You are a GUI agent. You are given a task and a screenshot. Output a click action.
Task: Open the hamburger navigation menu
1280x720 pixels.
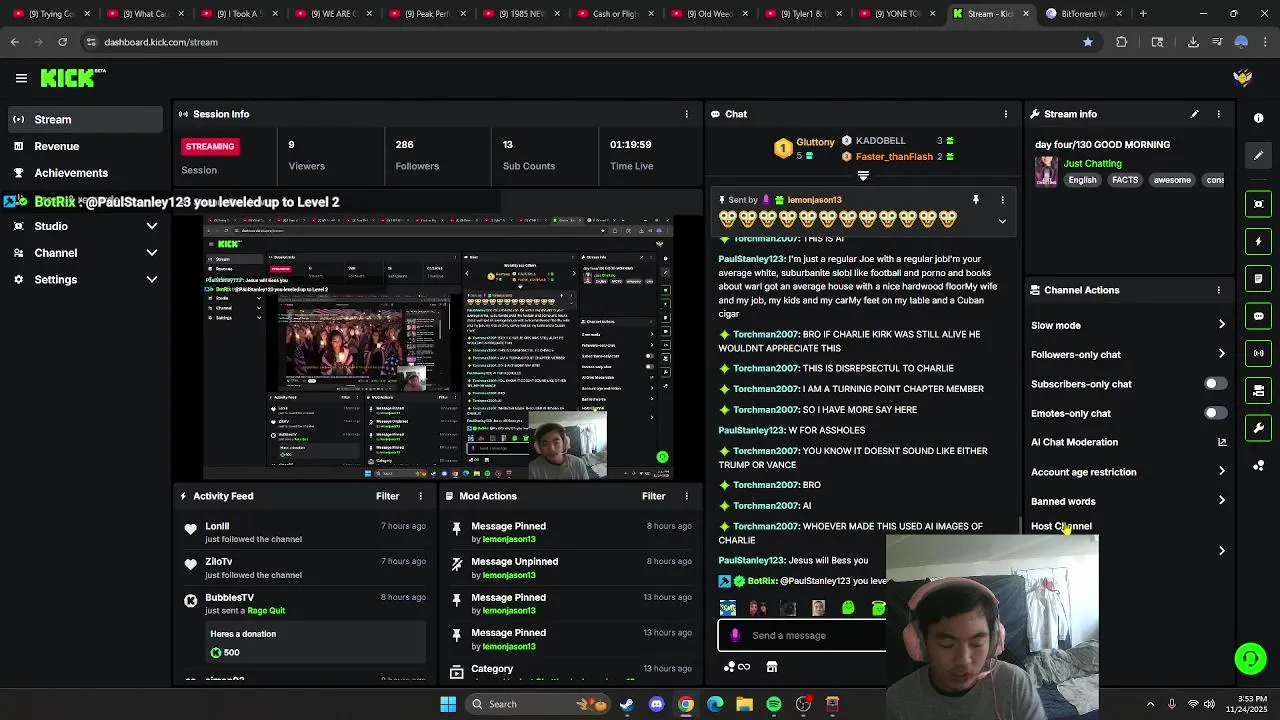pyautogui.click(x=21, y=78)
